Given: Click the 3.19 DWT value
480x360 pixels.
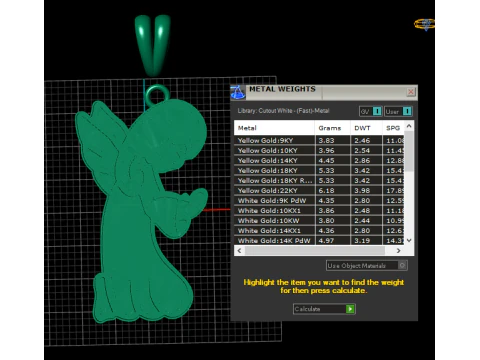Looking at the screenshot, I should pyautogui.click(x=362, y=240).
